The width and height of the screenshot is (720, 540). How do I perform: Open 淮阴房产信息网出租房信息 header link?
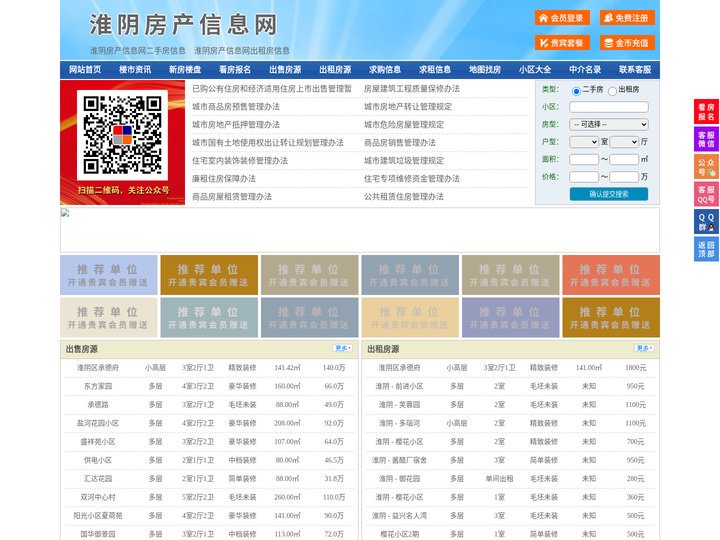pos(242,51)
